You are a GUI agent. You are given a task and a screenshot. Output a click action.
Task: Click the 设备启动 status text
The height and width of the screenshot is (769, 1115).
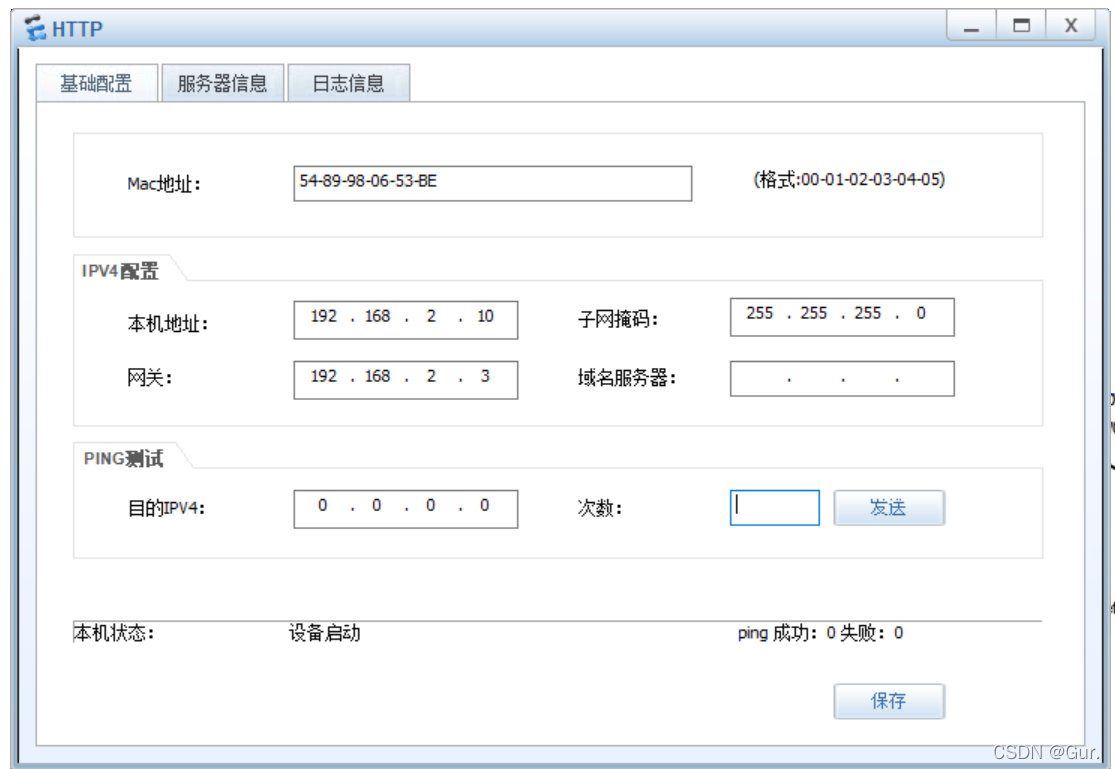click(x=324, y=632)
